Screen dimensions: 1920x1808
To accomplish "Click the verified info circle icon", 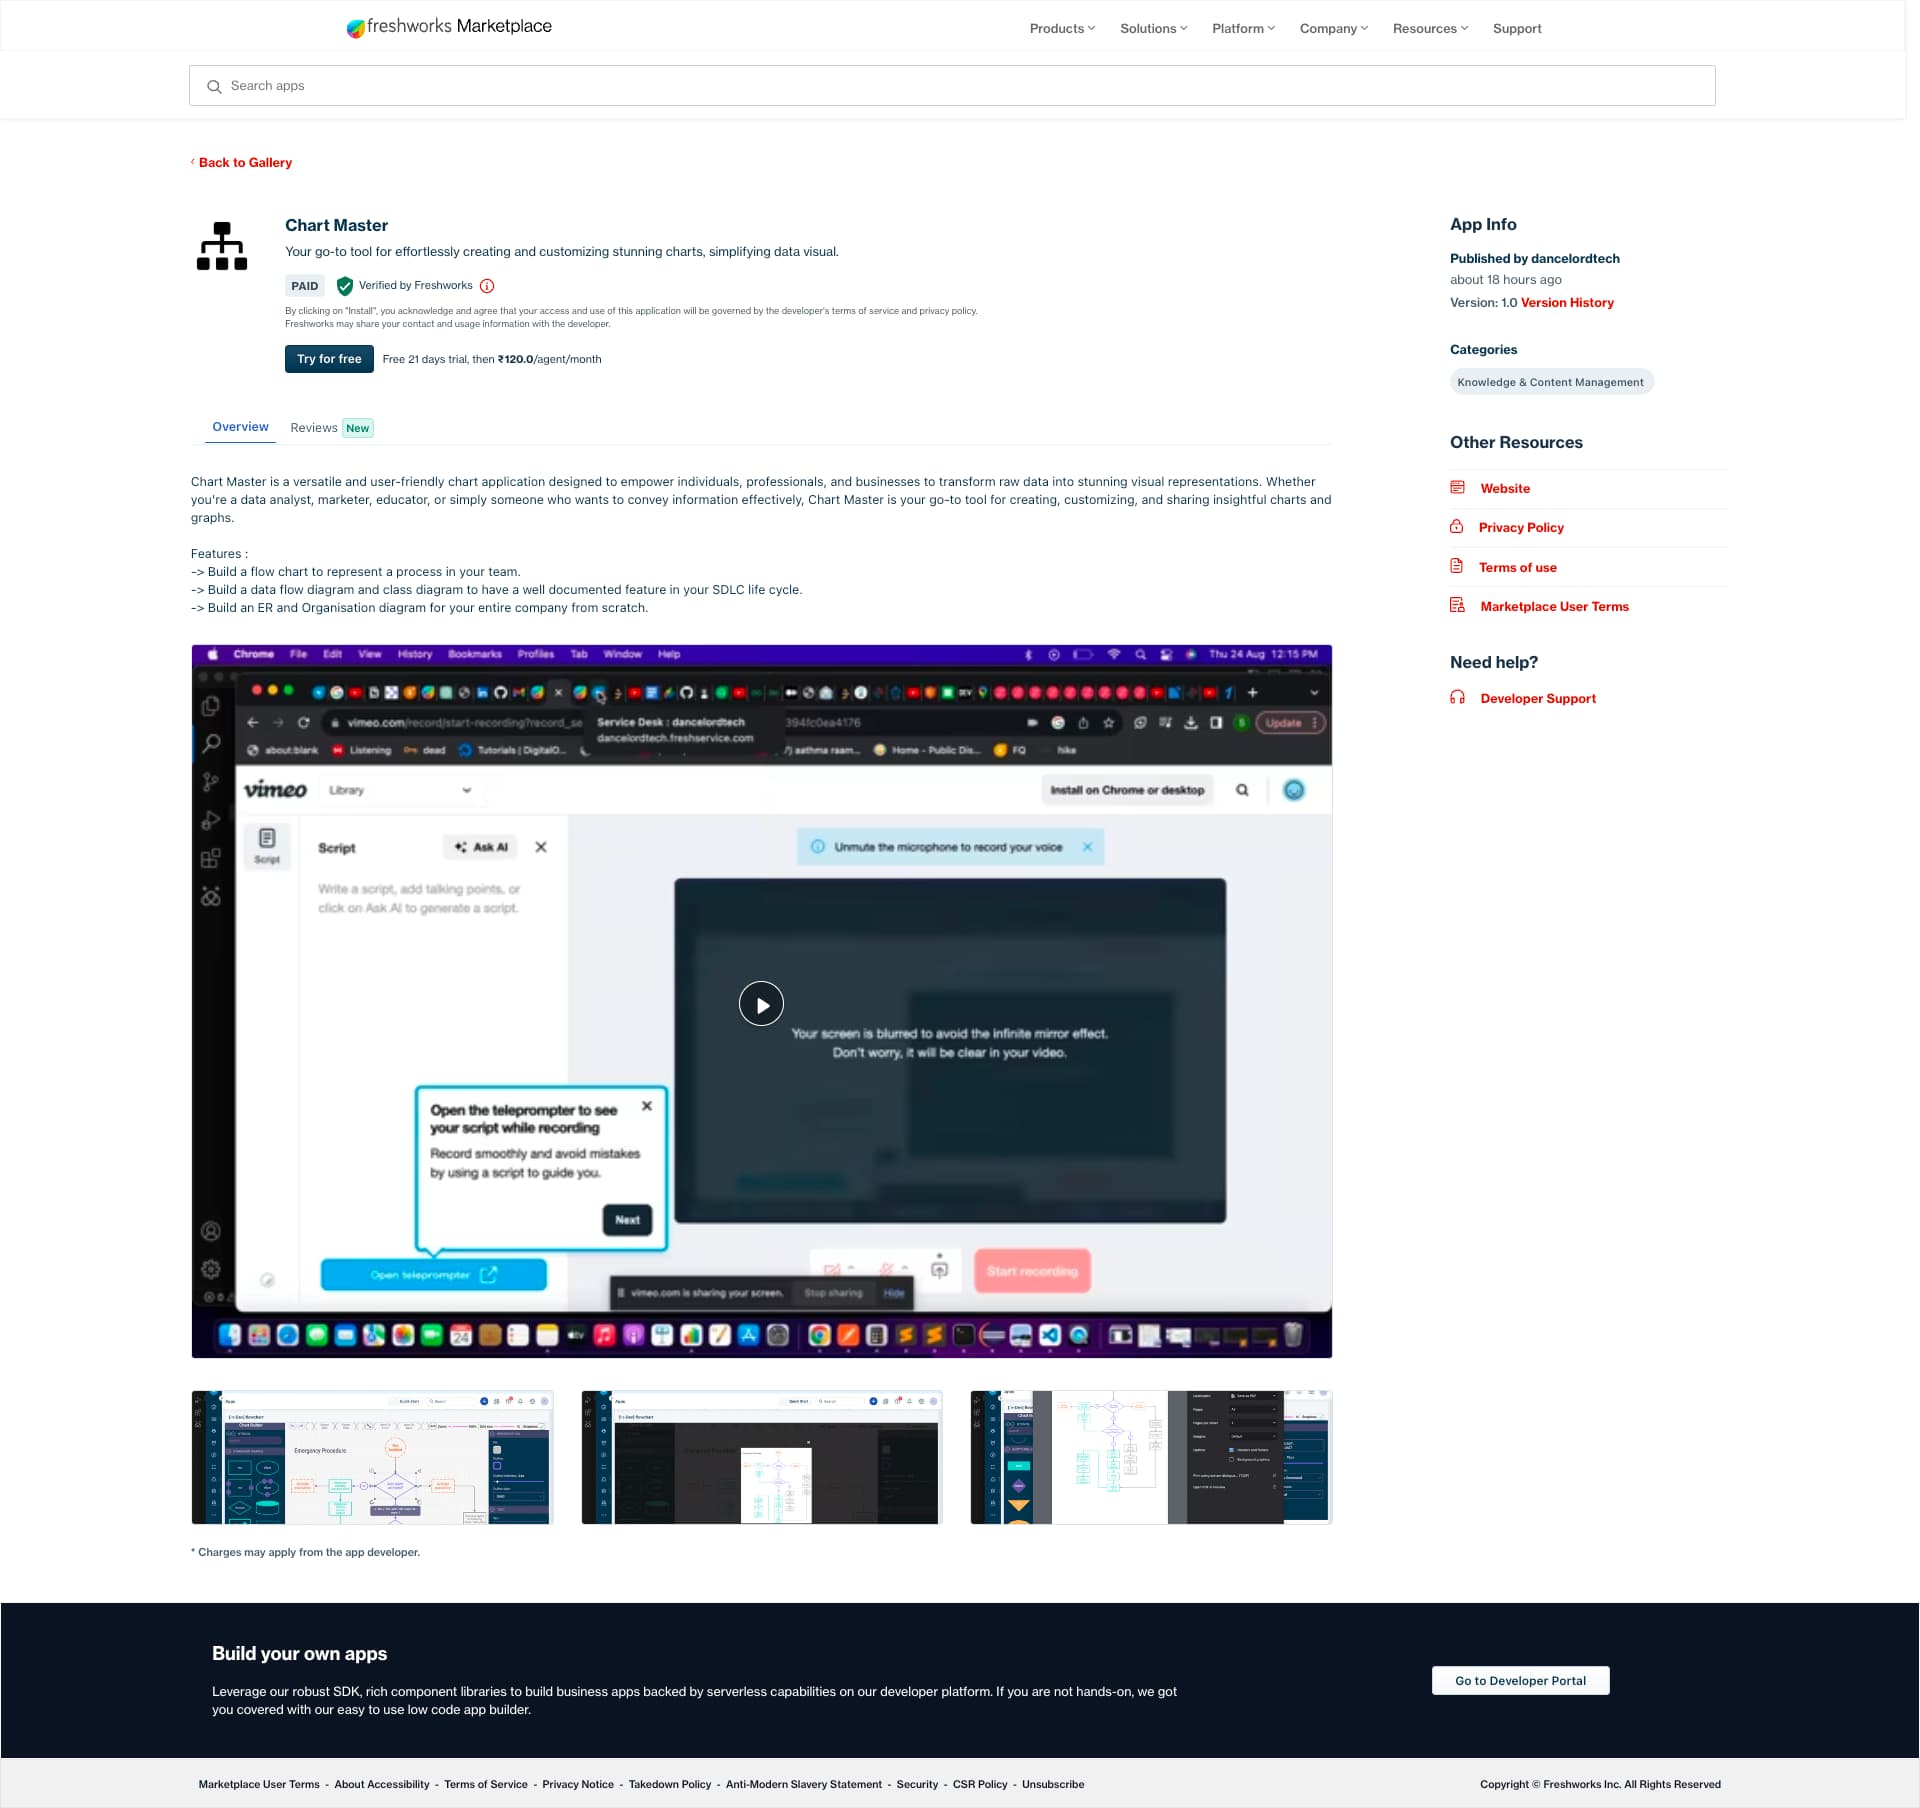I will 487,286.
